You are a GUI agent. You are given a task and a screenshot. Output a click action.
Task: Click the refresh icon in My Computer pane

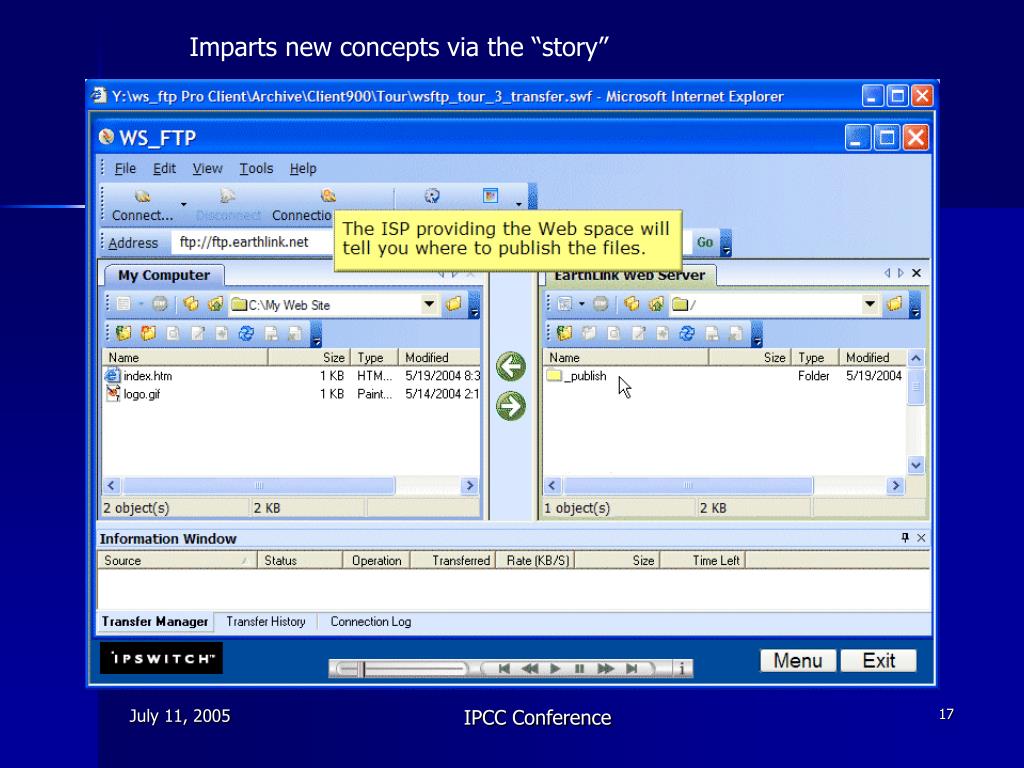[246, 333]
